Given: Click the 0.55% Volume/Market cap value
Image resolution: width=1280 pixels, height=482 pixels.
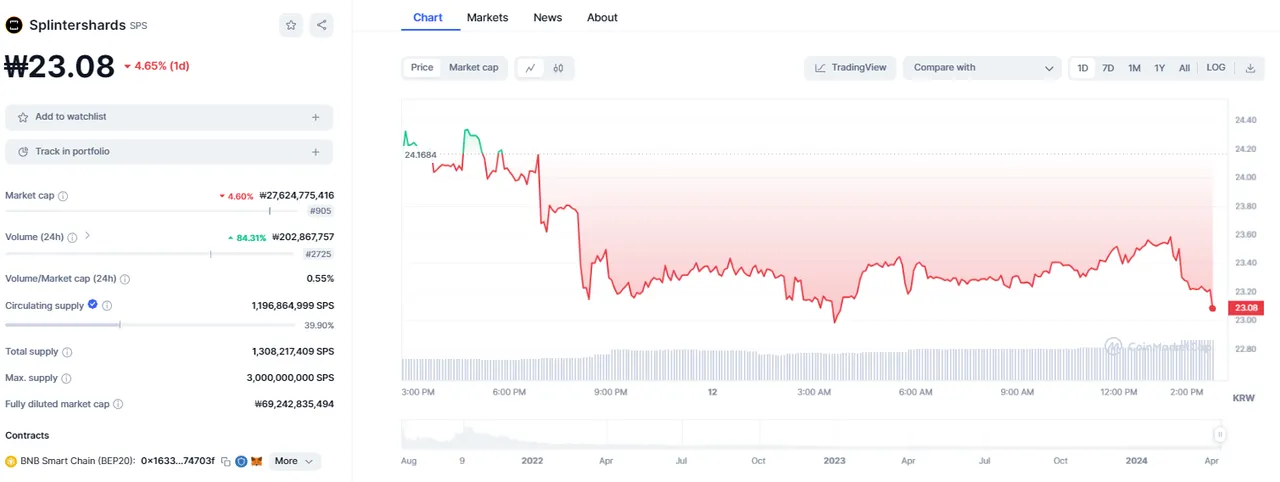Looking at the screenshot, I should pos(320,279).
